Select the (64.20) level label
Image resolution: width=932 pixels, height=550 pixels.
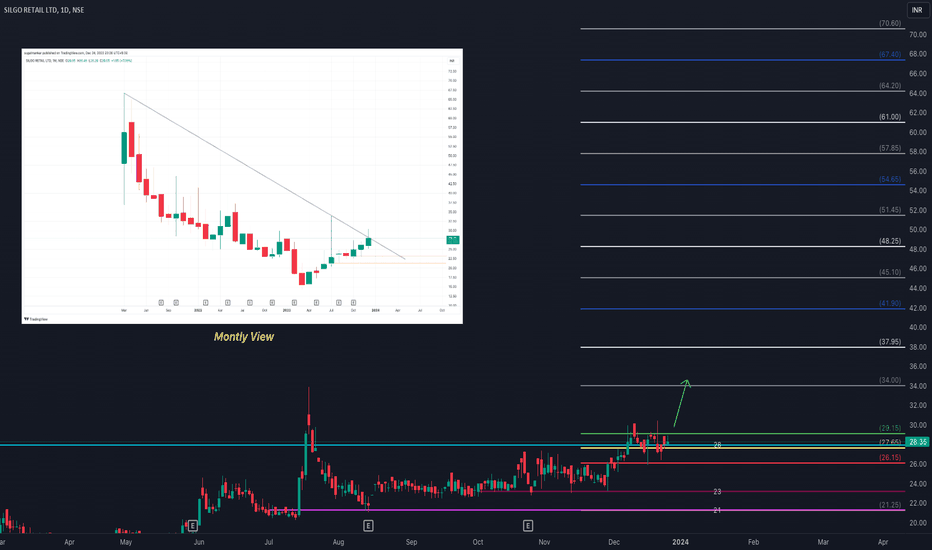tap(890, 86)
